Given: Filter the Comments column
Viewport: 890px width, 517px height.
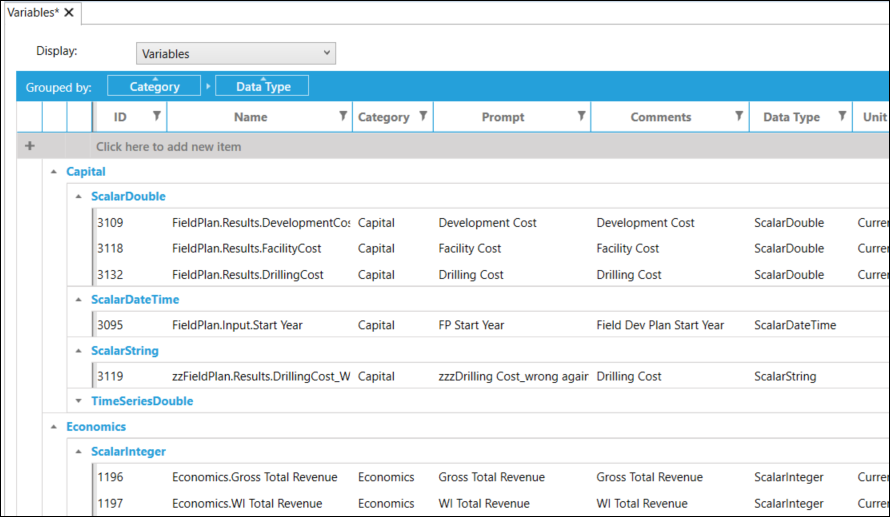Looking at the screenshot, I should point(739,116).
